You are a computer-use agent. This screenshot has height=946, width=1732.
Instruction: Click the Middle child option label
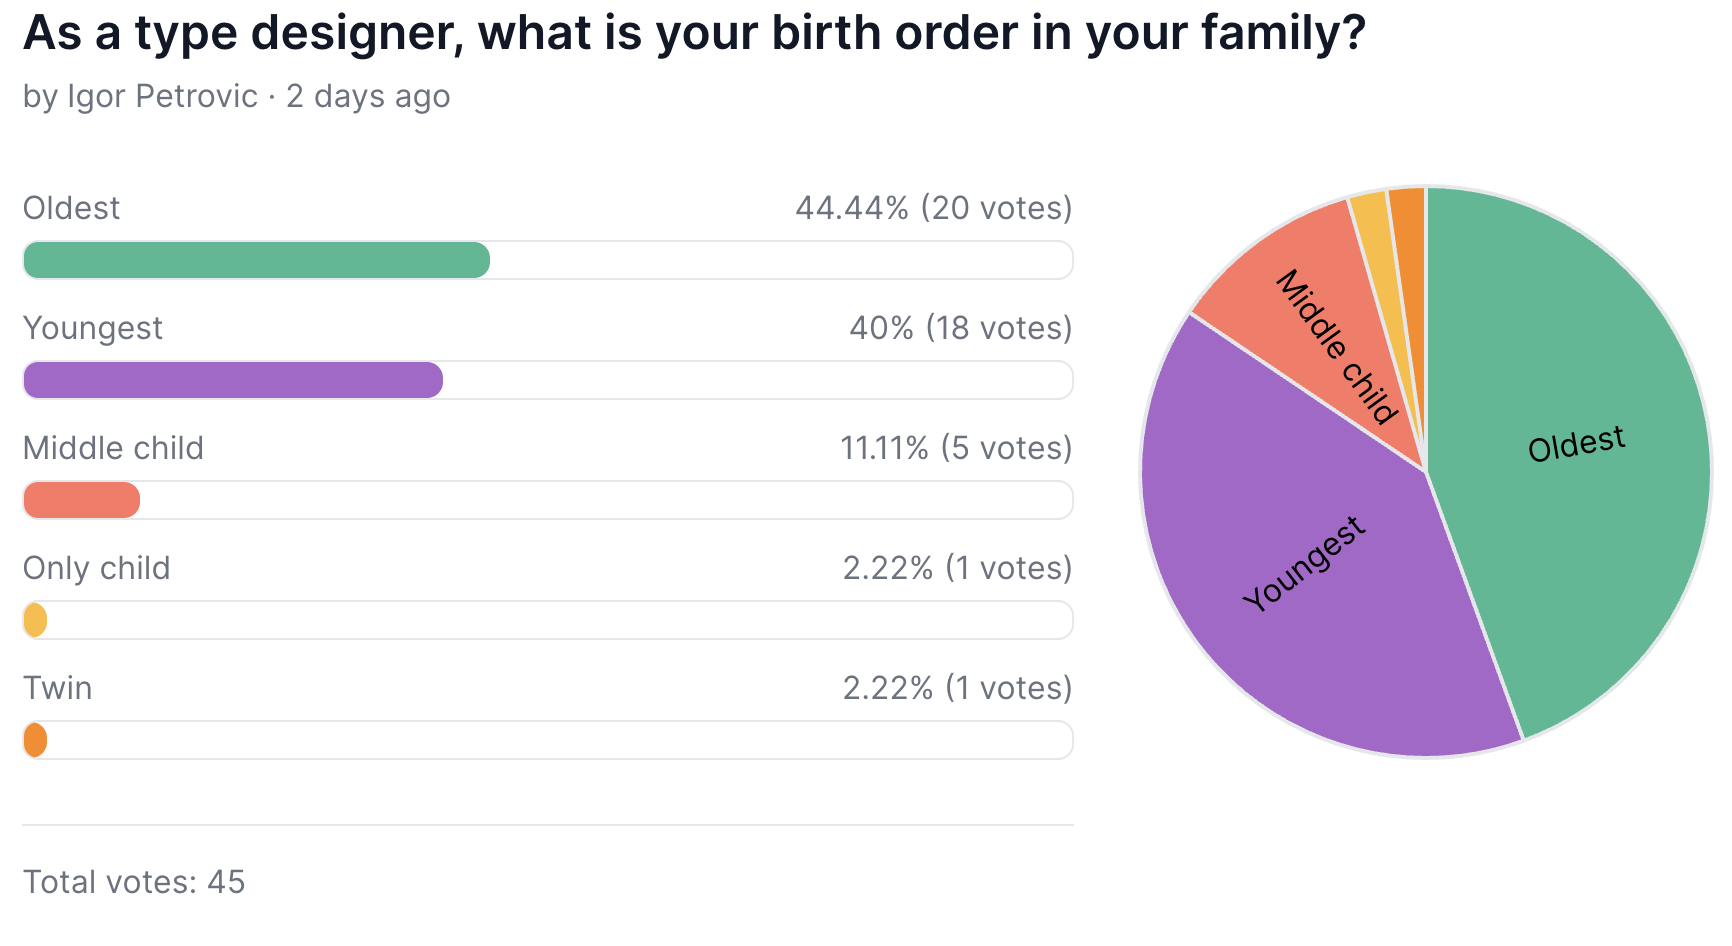click(x=113, y=448)
